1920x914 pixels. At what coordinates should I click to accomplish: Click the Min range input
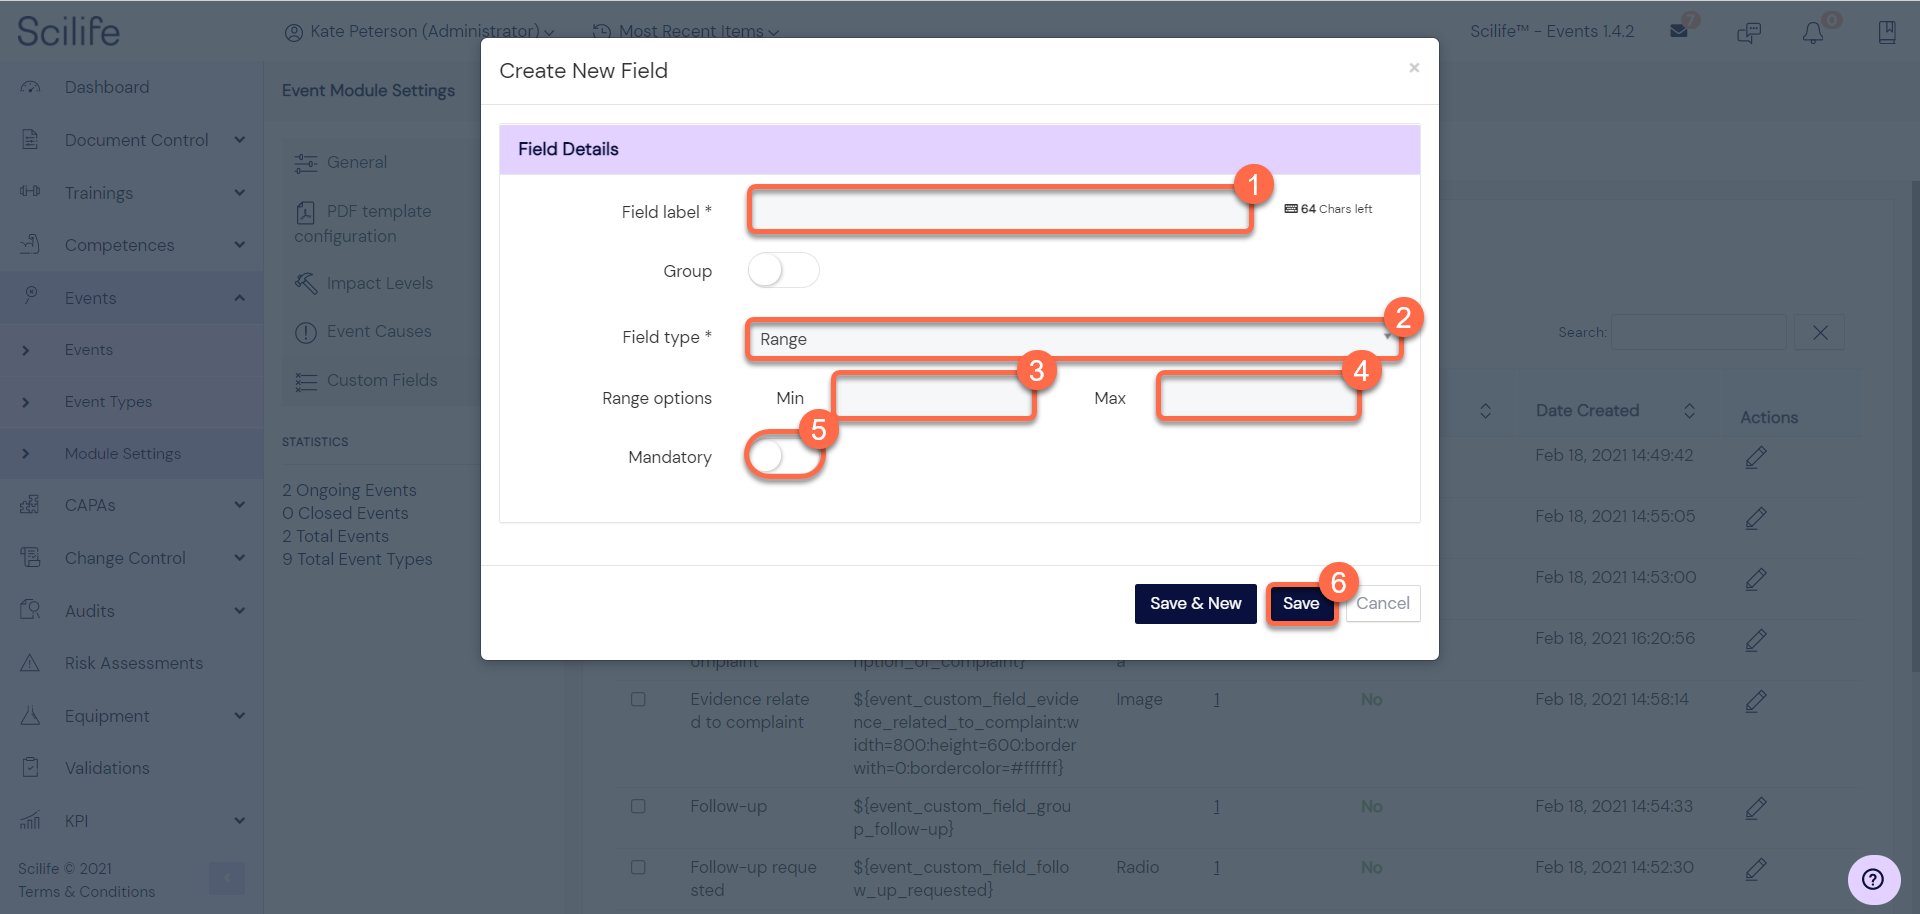tap(933, 398)
